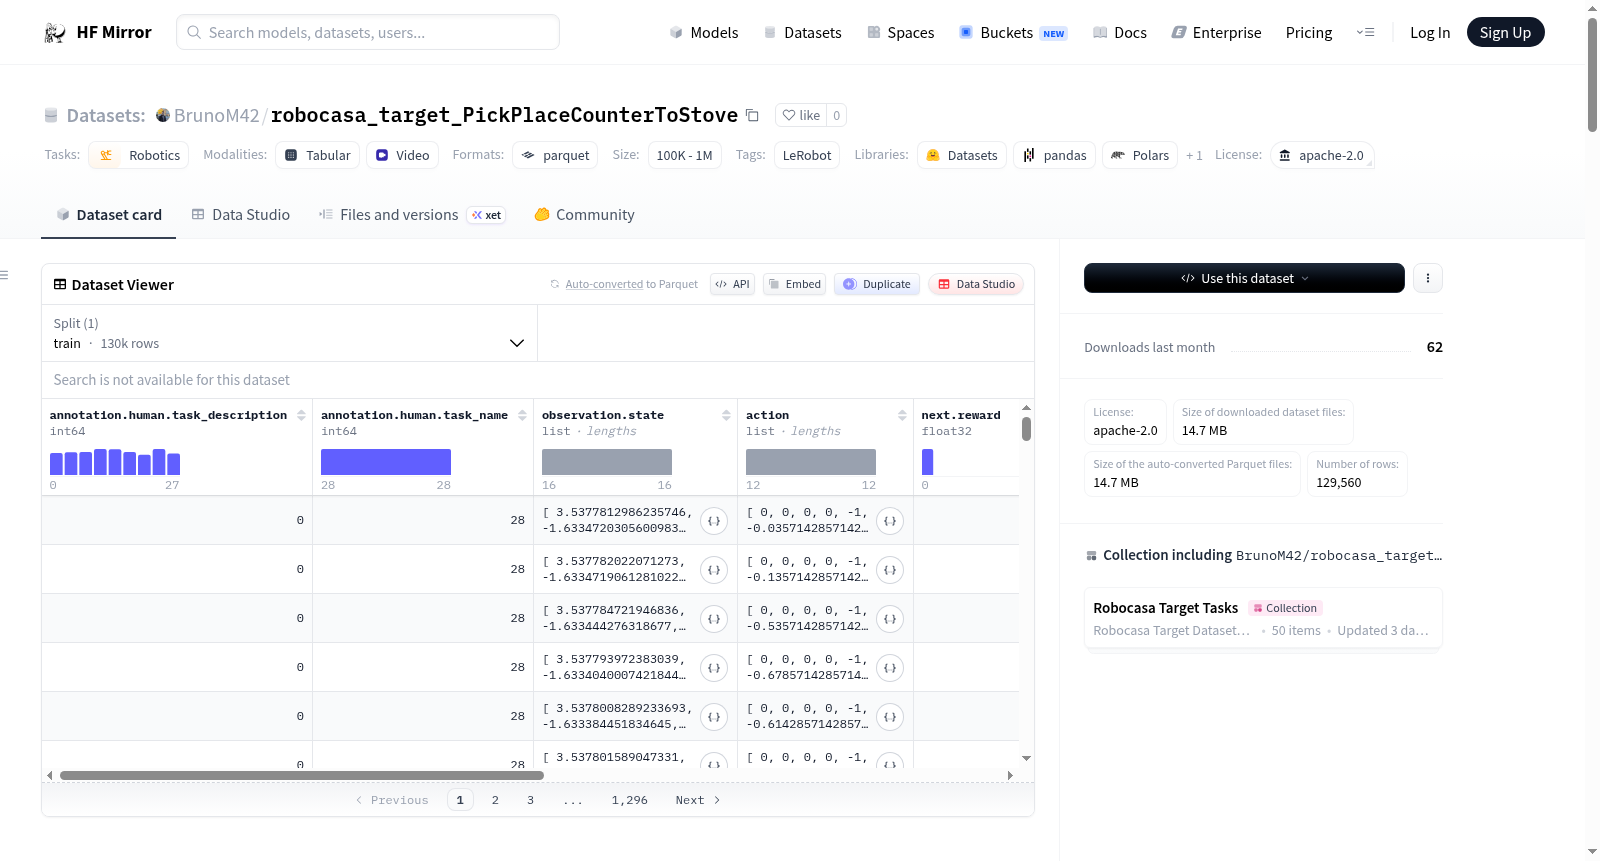Expand observation.state JSON for 3.537784721946836 row
The height and width of the screenshot is (861, 1600).
(x=714, y=619)
